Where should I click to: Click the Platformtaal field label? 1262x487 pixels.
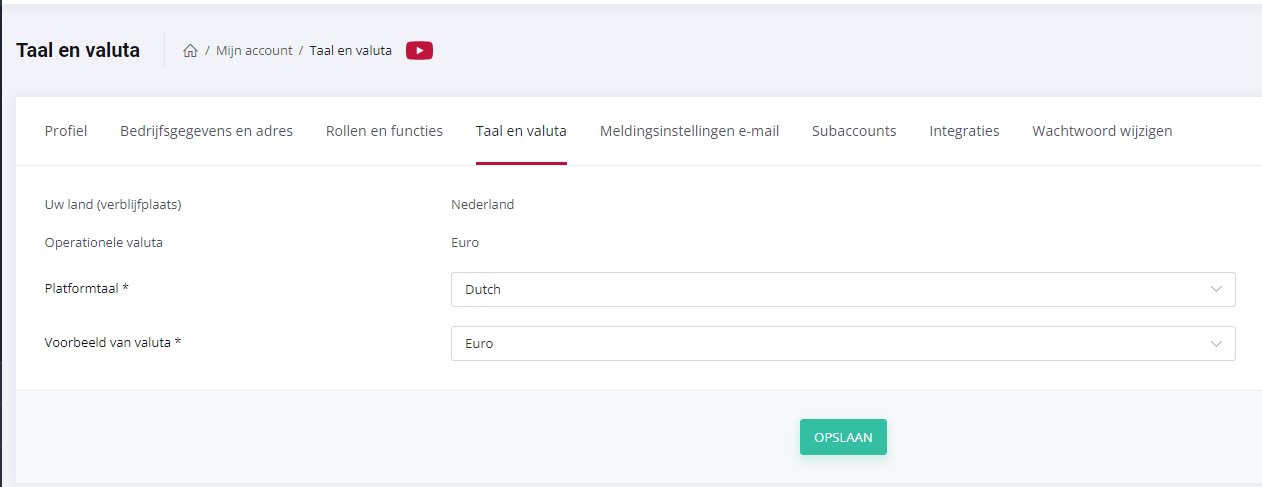coord(87,288)
